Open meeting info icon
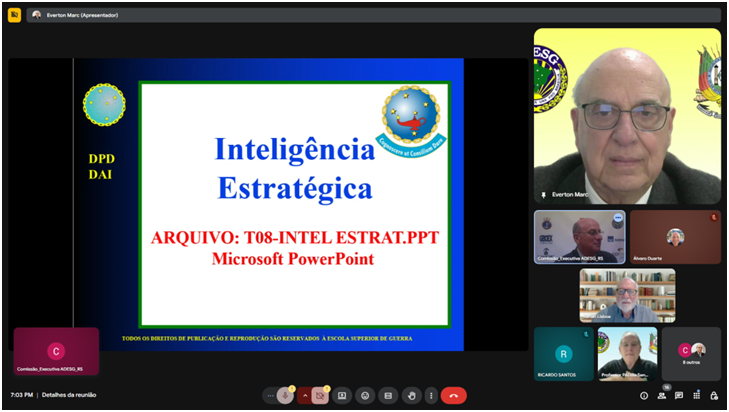This screenshot has height=412, width=729. [644, 395]
